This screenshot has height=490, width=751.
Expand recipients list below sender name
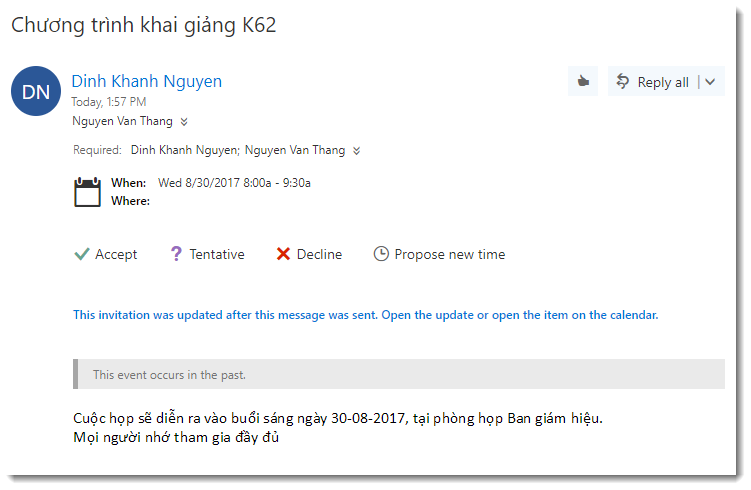tap(184, 122)
